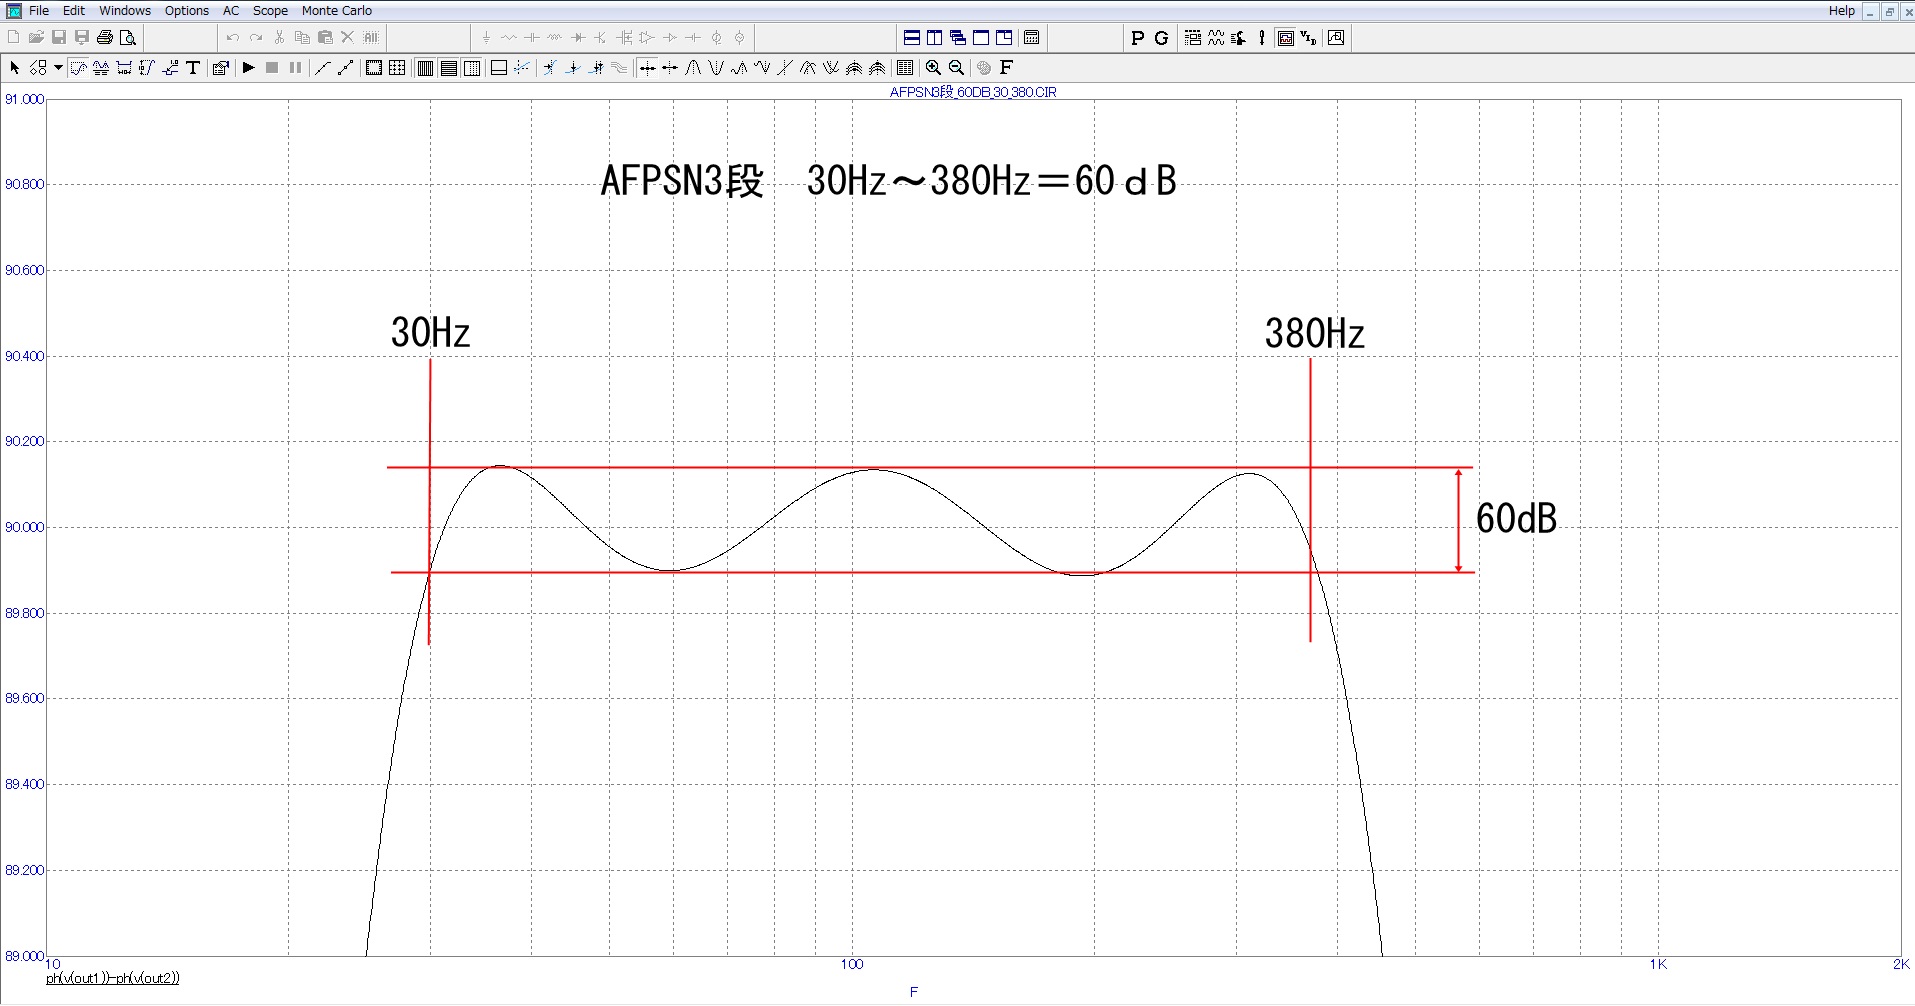Expand the dropdown arrow beside the select tool
This screenshot has width=1915, height=1006.
(59, 68)
